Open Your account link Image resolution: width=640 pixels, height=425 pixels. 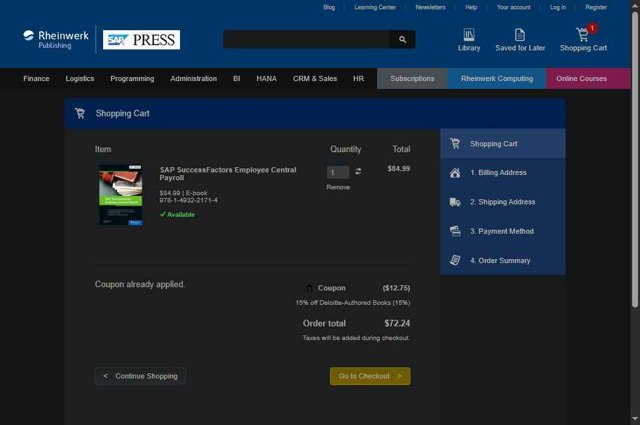(x=513, y=7)
